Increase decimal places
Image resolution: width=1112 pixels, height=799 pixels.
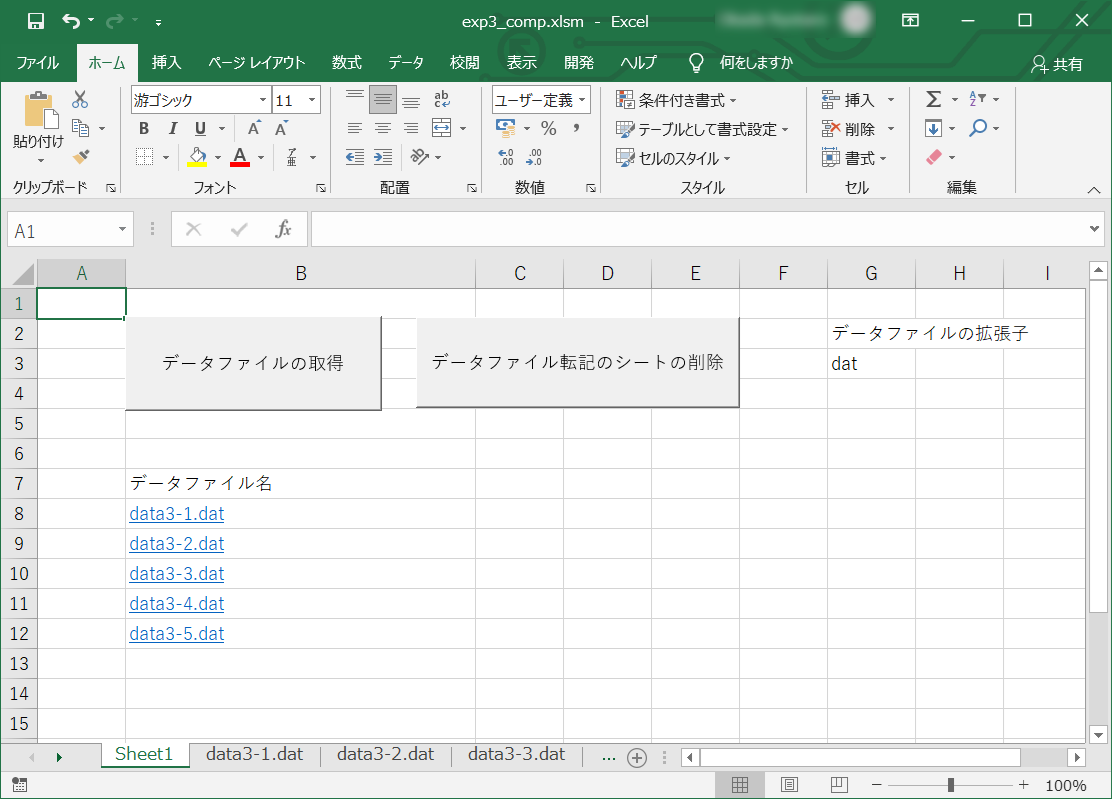coord(506,157)
